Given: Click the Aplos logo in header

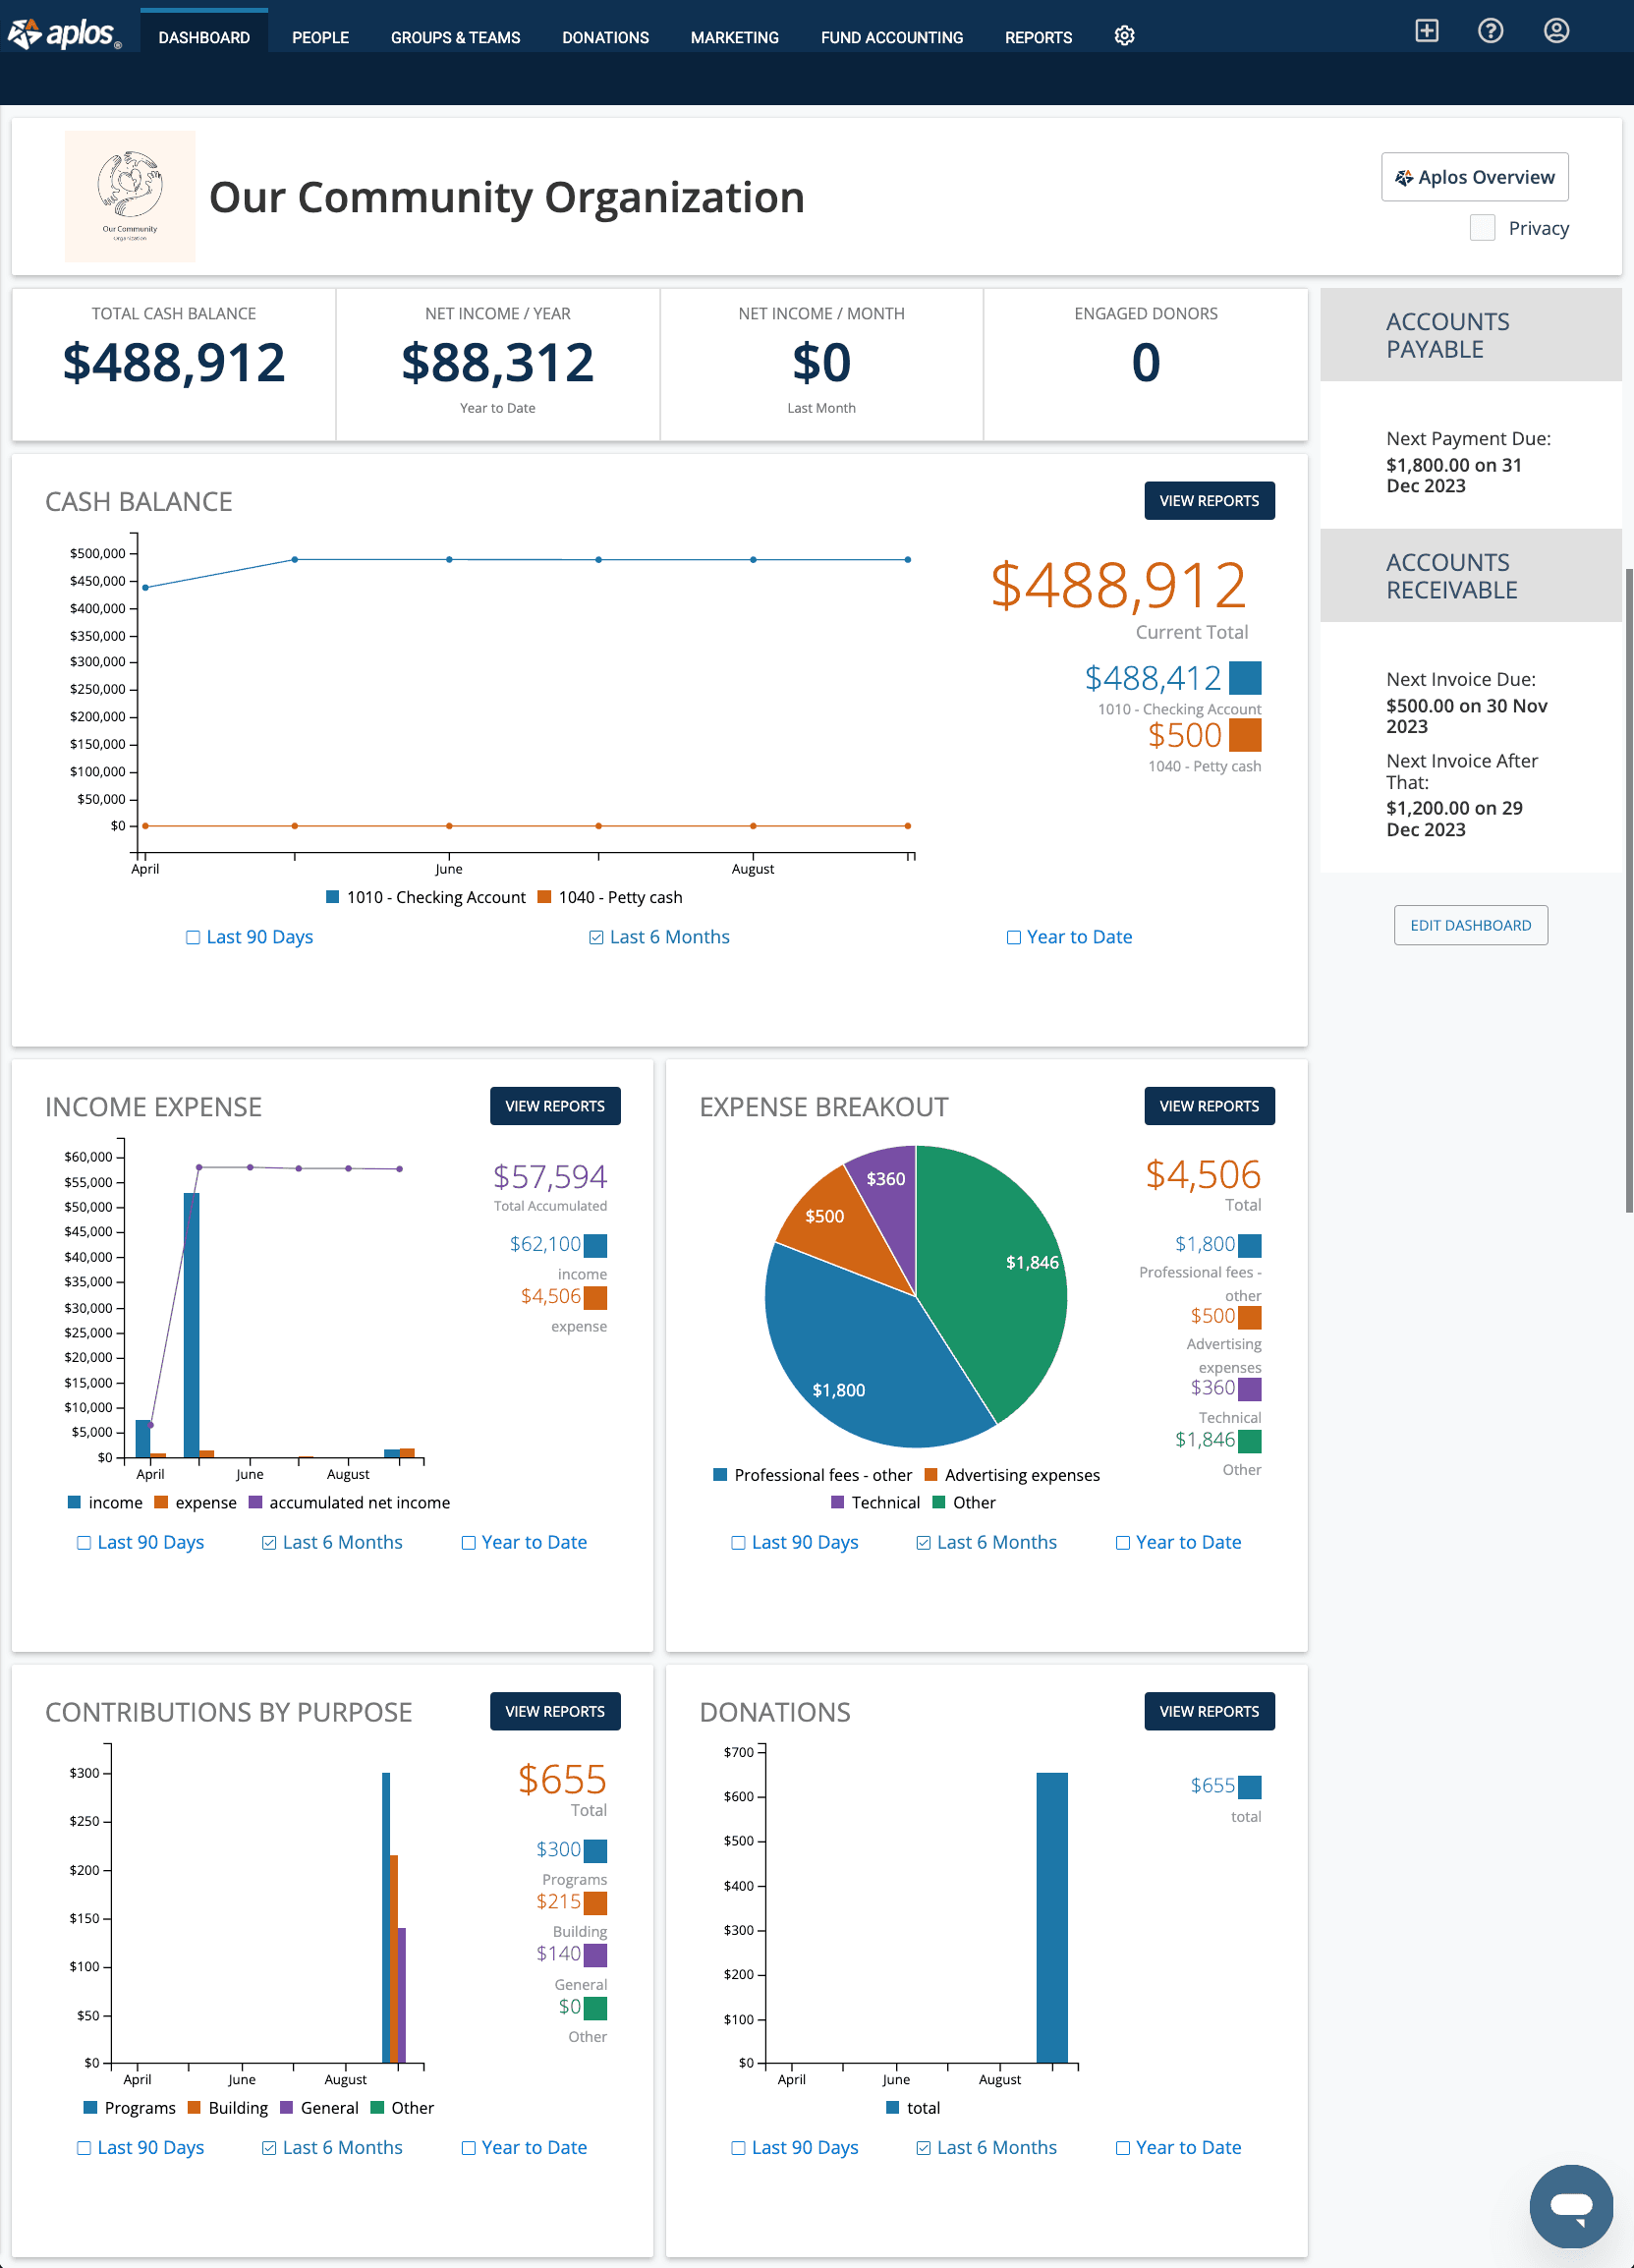Looking at the screenshot, I should (x=64, y=34).
